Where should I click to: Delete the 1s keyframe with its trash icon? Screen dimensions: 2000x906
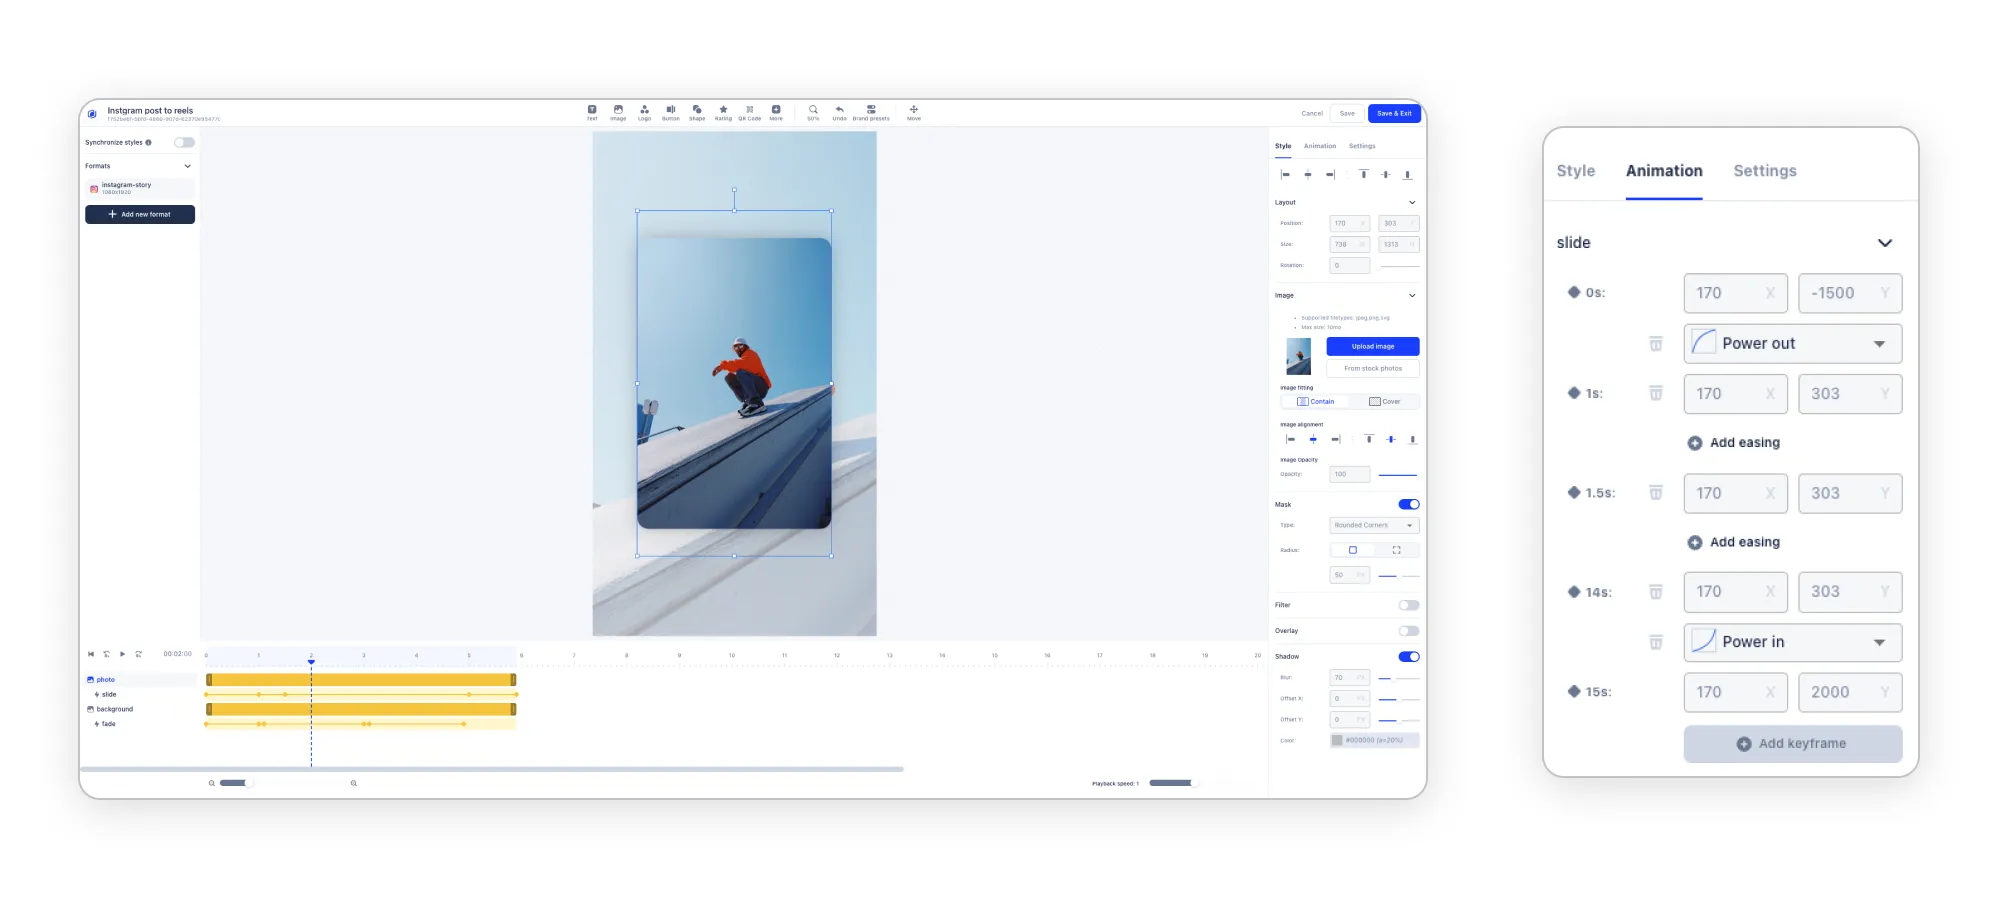1656,393
